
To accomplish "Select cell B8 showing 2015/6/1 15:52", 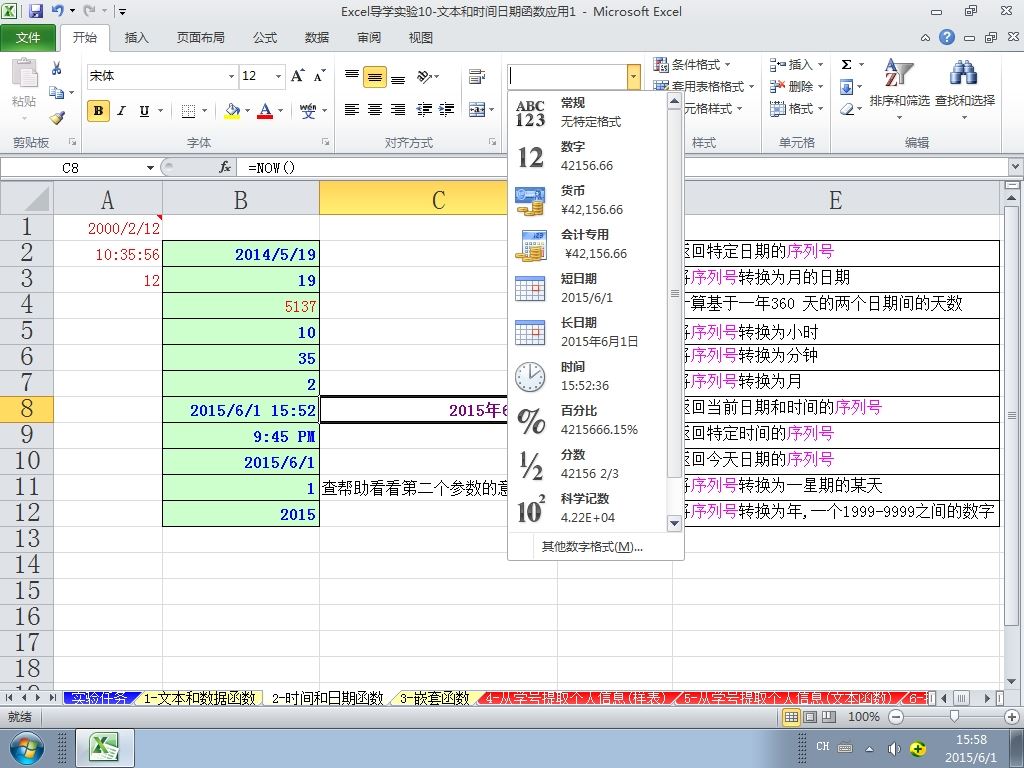I will pos(241,410).
